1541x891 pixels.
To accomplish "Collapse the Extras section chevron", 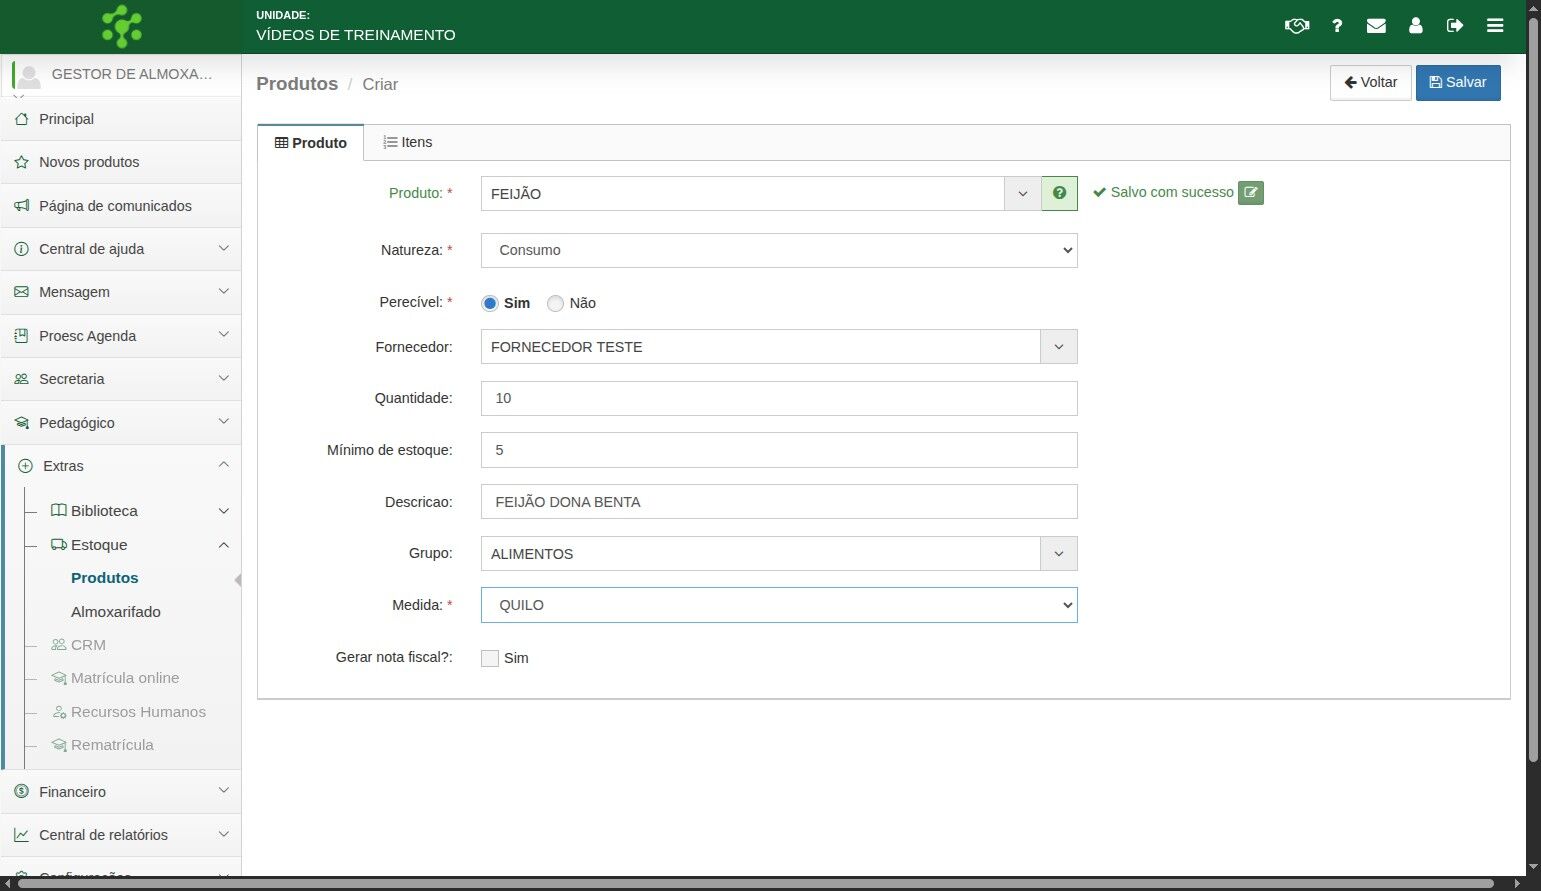I will pos(223,465).
